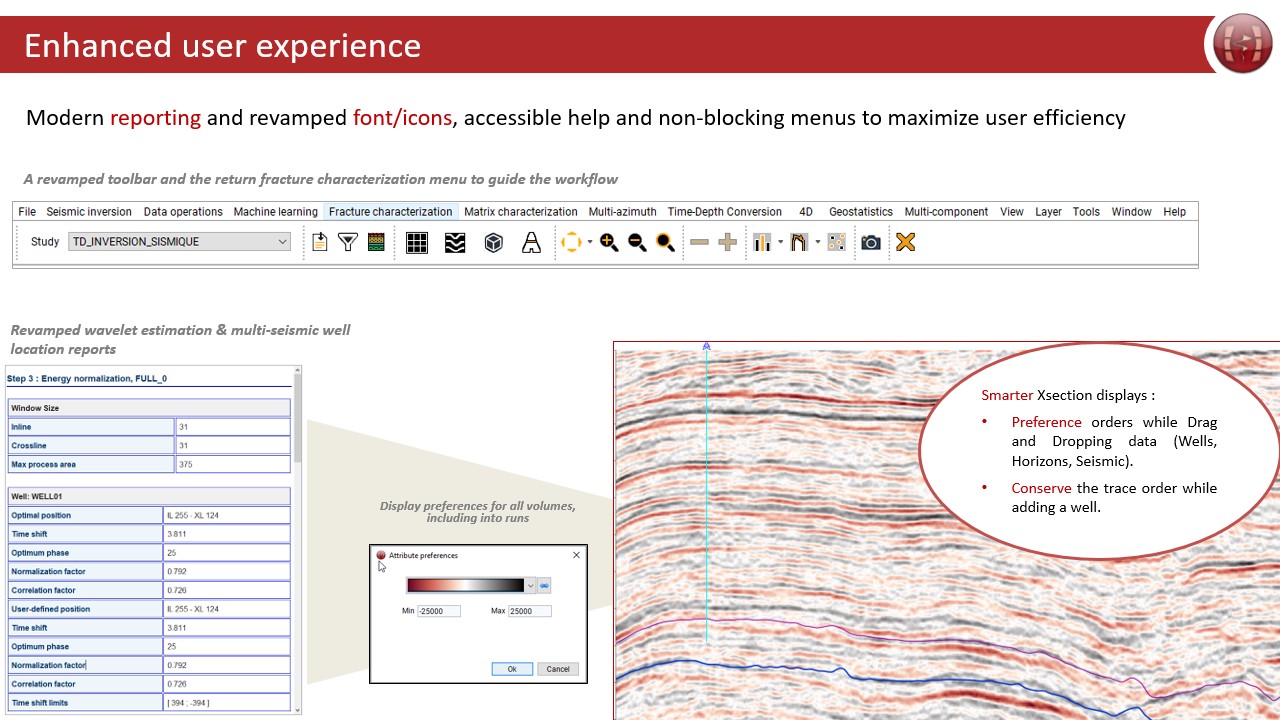The image size is (1280, 720).
Task: Click the black grid view icon
Action: [x=417, y=243]
